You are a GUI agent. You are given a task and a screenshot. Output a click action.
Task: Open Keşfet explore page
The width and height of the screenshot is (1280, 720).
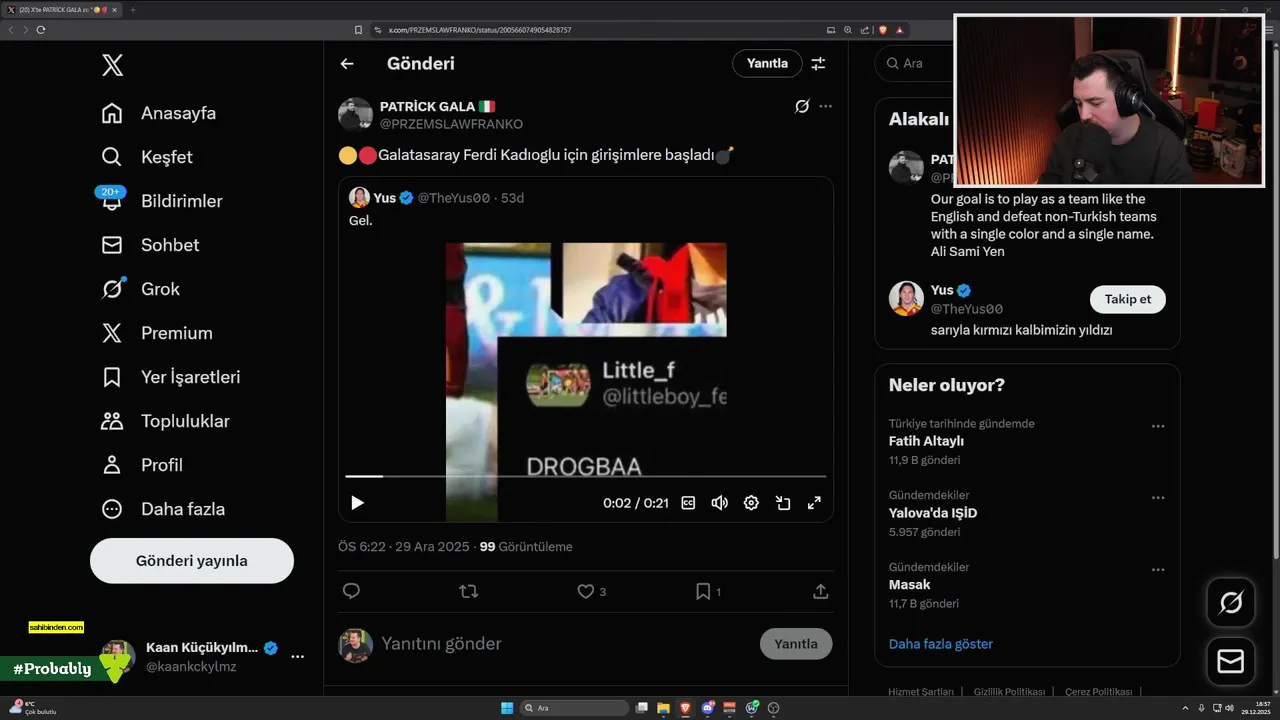[x=147, y=157]
